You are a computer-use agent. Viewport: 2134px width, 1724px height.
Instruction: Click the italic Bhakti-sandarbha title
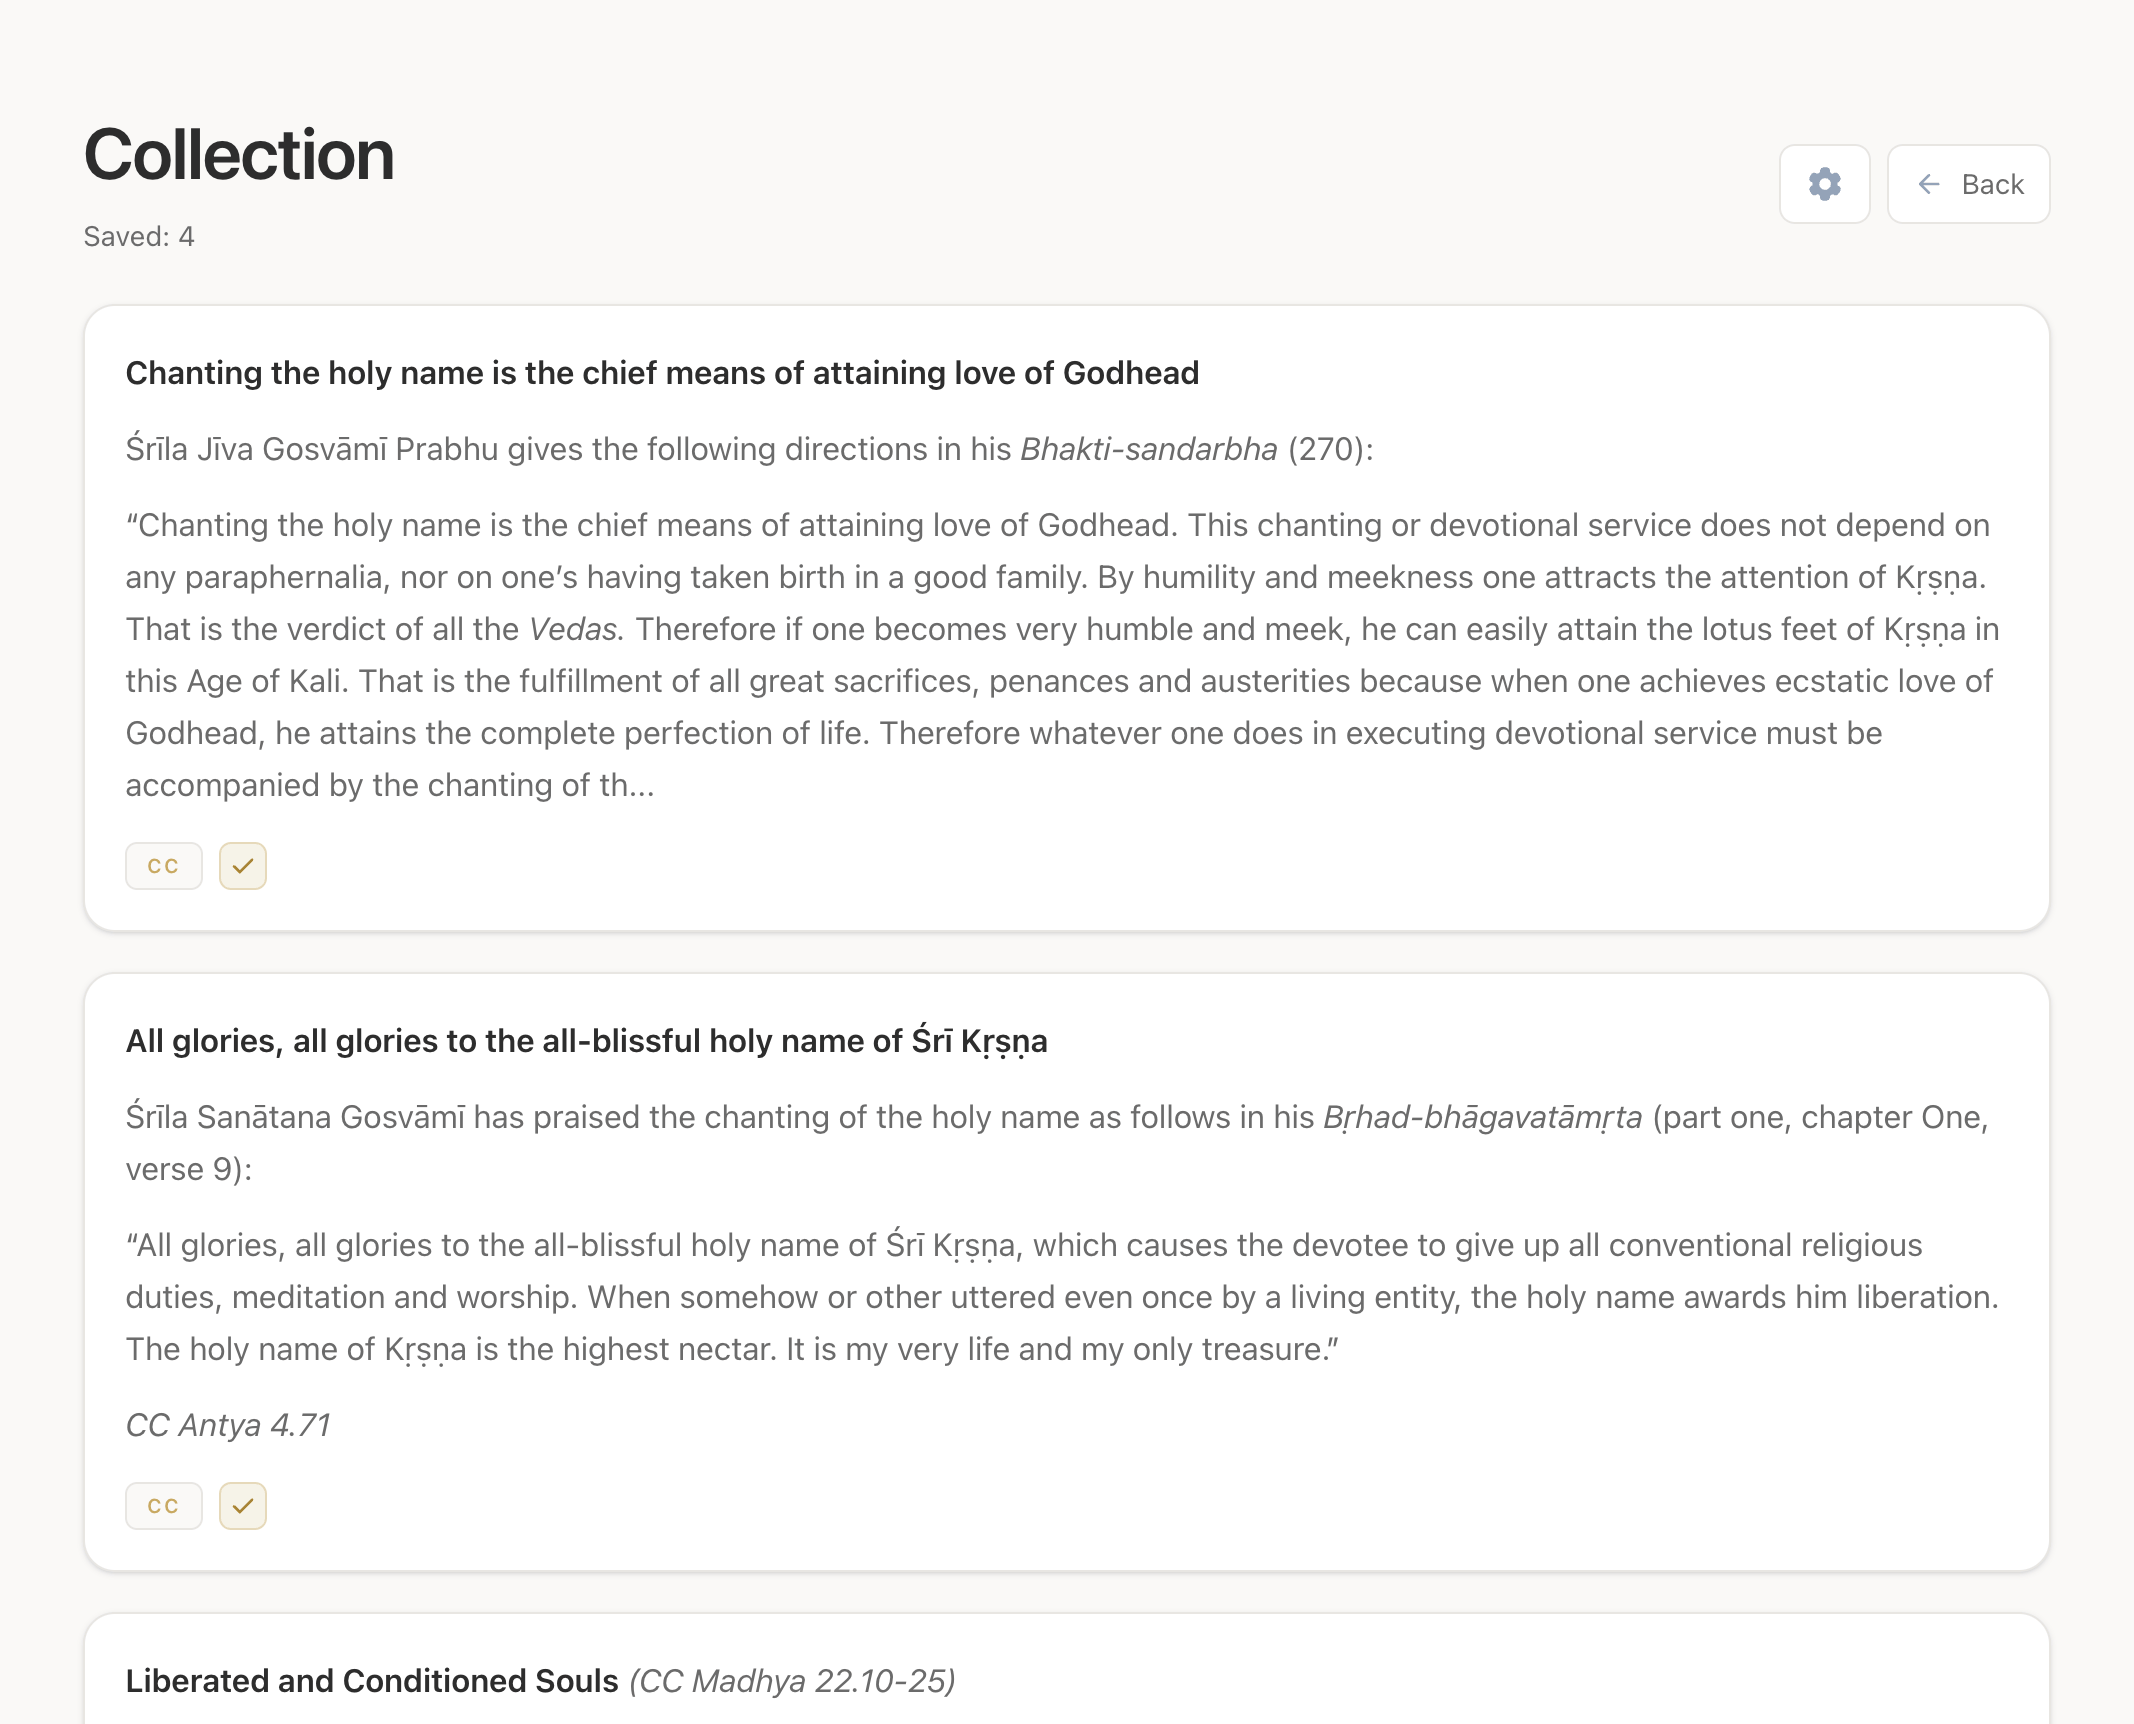(1148, 449)
